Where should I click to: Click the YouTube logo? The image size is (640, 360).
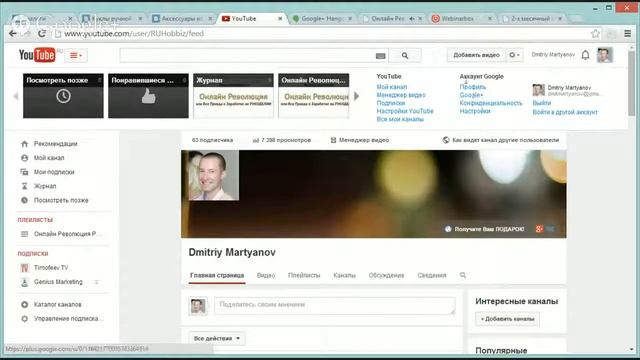(x=37, y=55)
